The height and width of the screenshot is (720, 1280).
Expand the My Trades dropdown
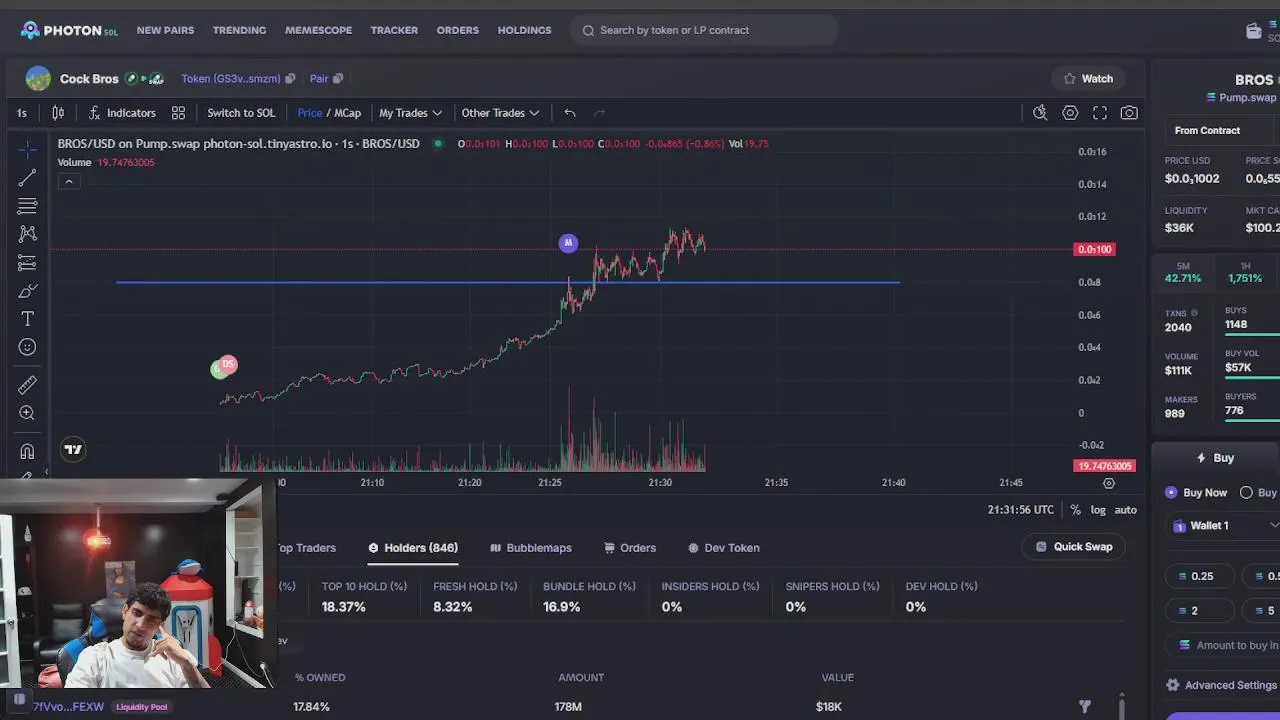(410, 113)
